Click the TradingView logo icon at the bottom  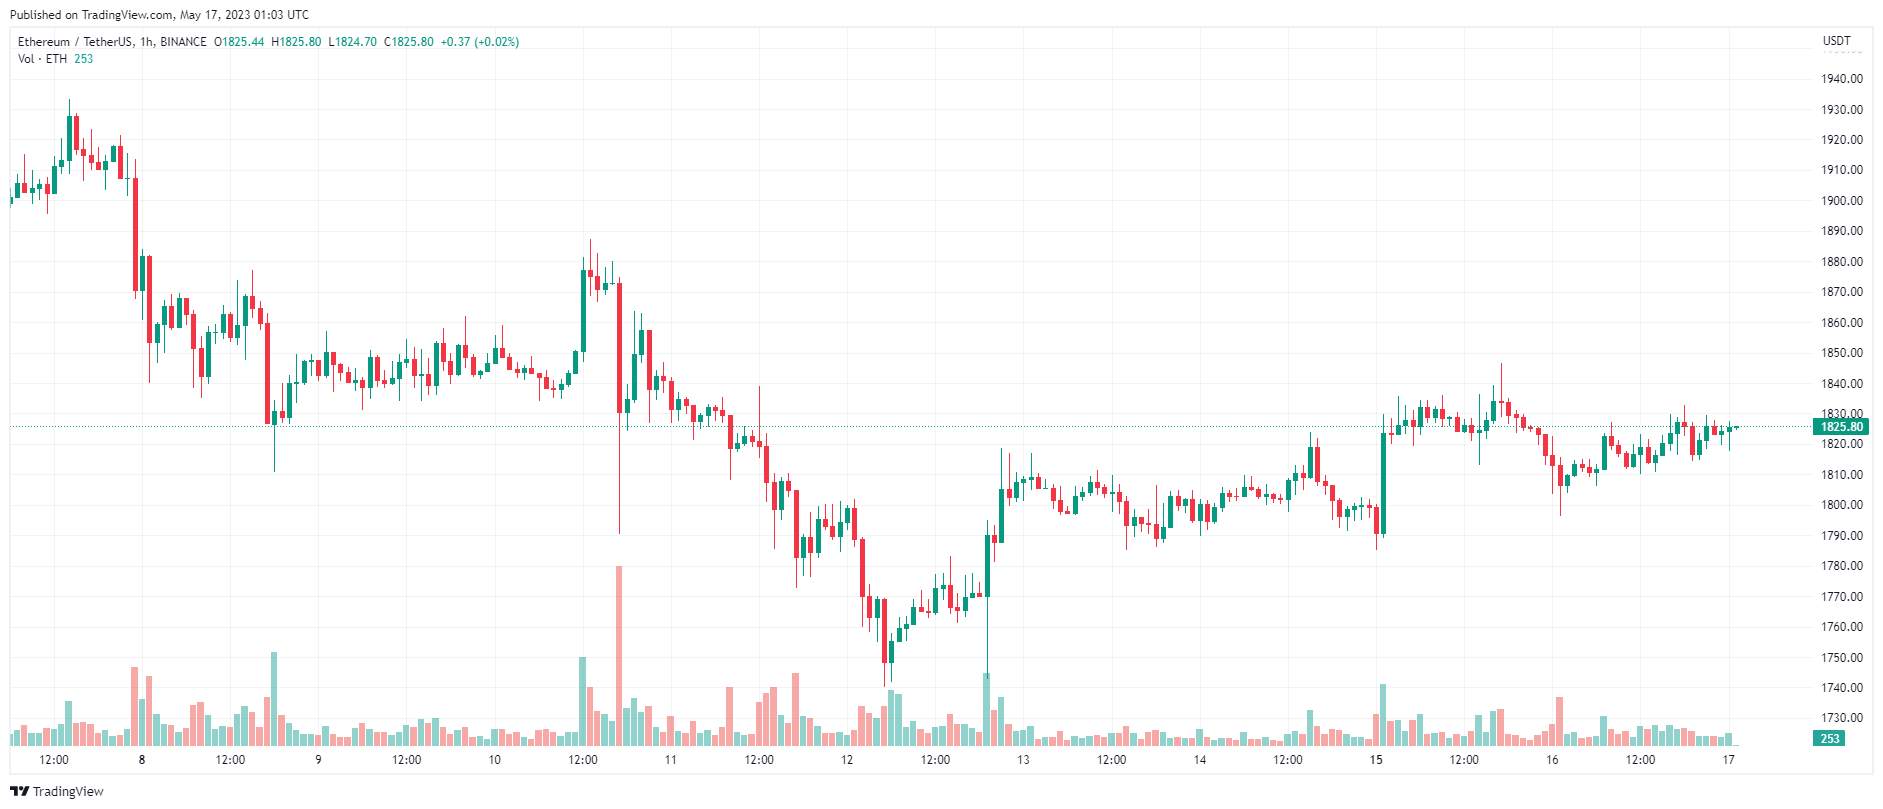point(19,791)
